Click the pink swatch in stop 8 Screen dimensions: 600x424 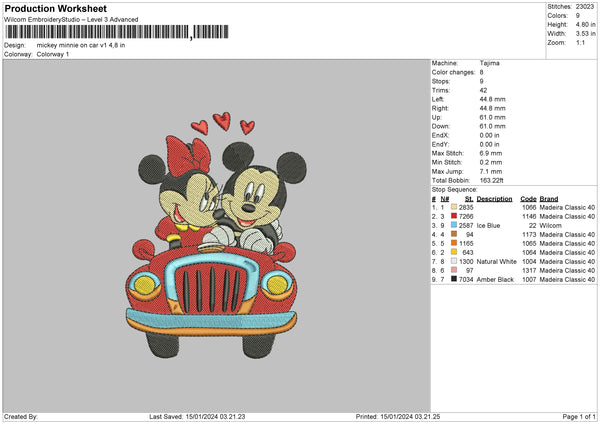[x=454, y=271]
